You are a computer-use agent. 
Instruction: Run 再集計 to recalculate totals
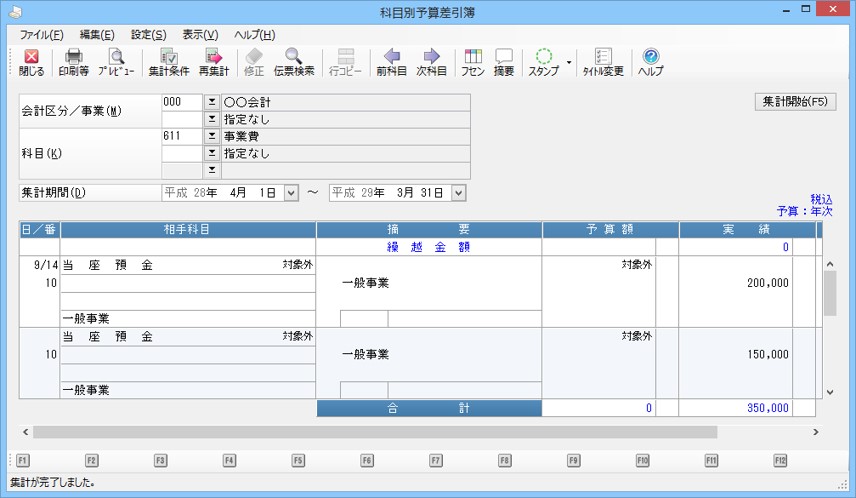click(213, 62)
